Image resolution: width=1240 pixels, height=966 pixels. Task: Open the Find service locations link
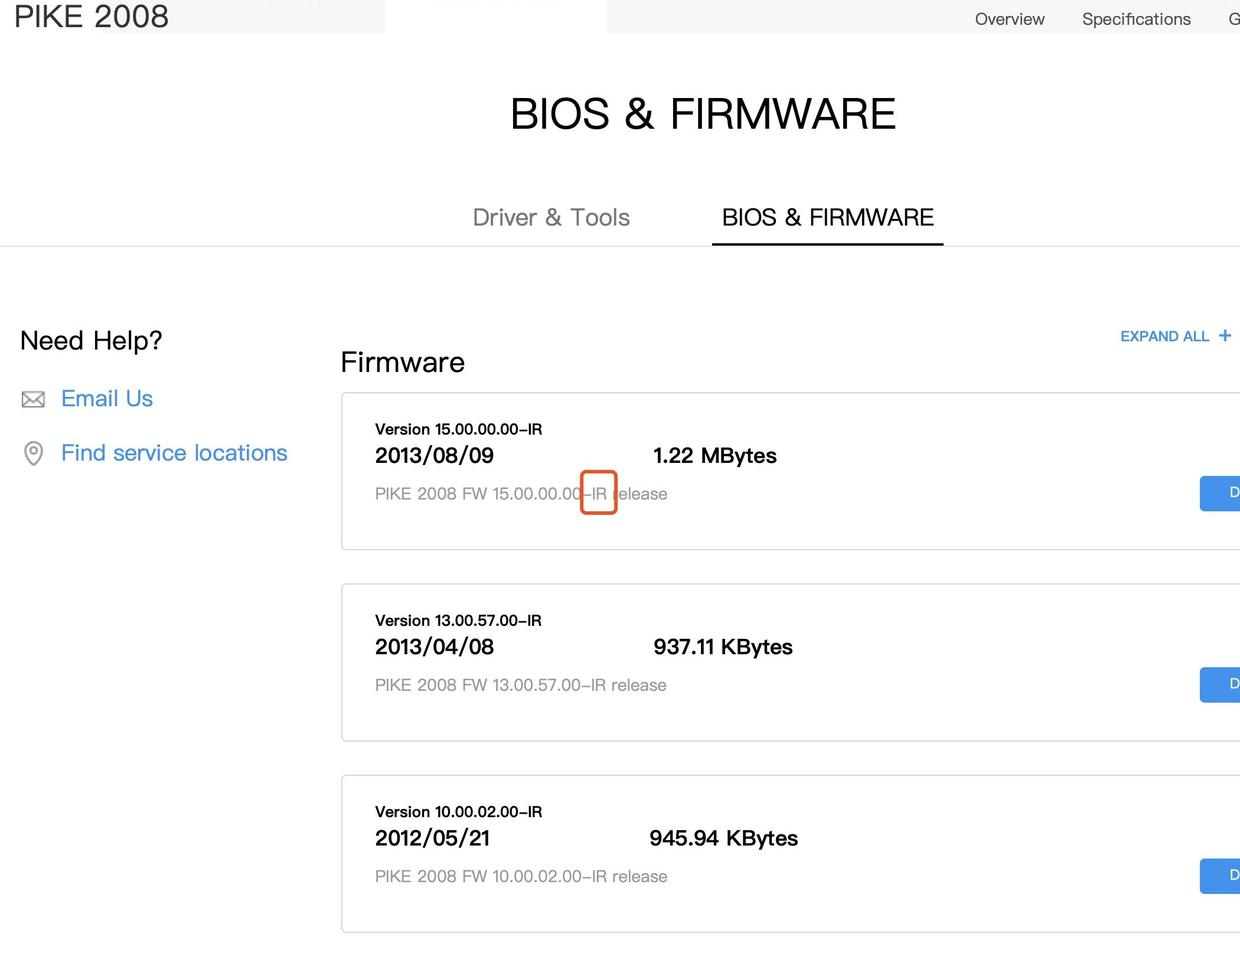[x=174, y=453]
